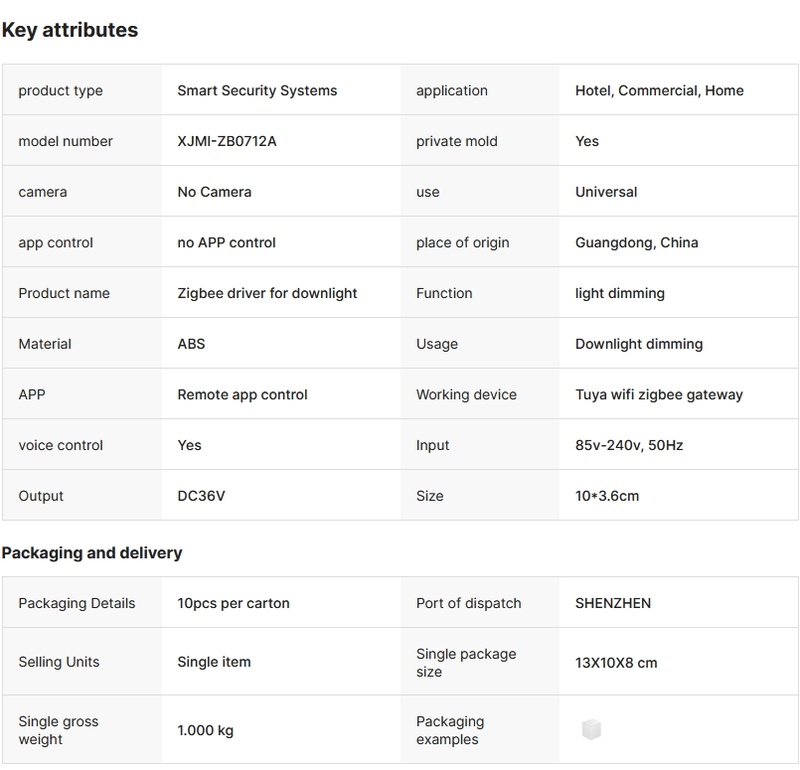The image size is (800, 770).
Task: Click the private mold label
Action: point(456,141)
